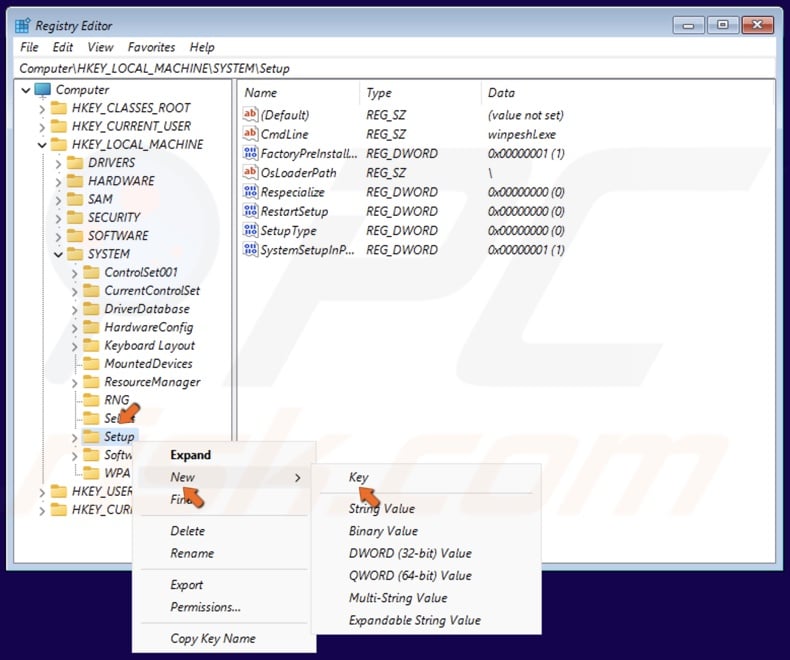Select Export in the context menu
The height and width of the screenshot is (660, 790).
pos(224,584)
